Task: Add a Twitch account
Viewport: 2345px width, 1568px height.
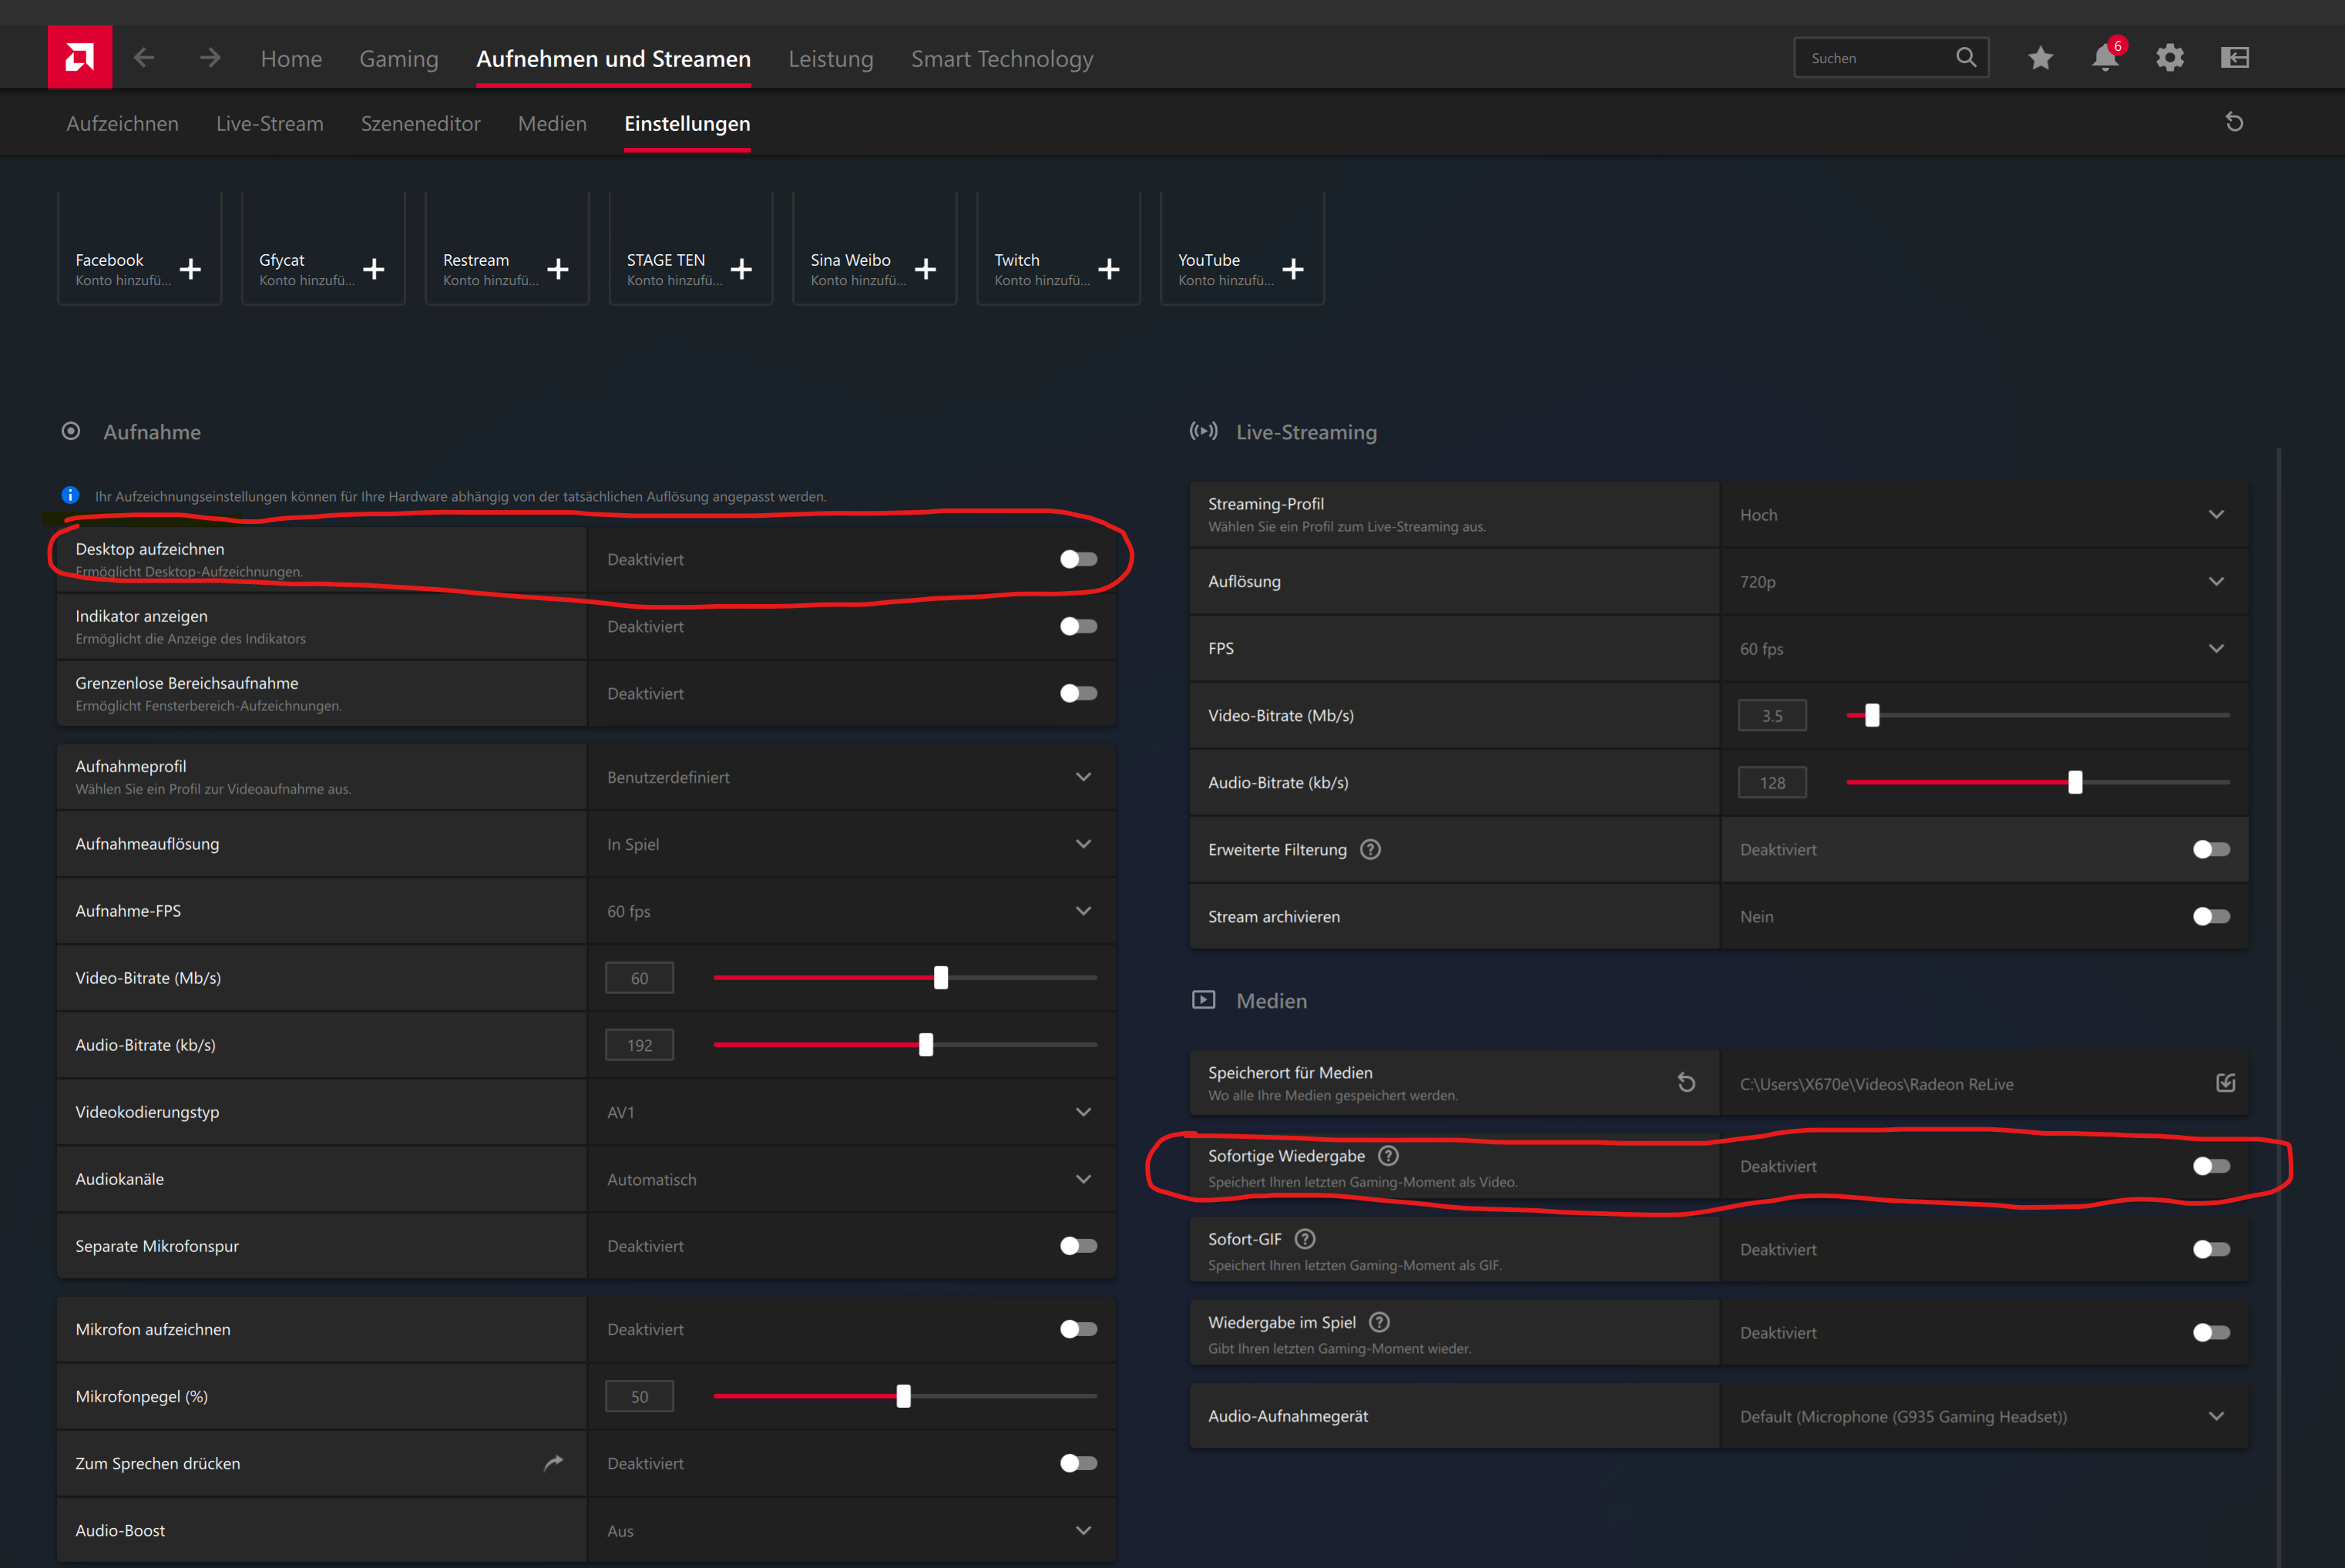Action: [1108, 269]
